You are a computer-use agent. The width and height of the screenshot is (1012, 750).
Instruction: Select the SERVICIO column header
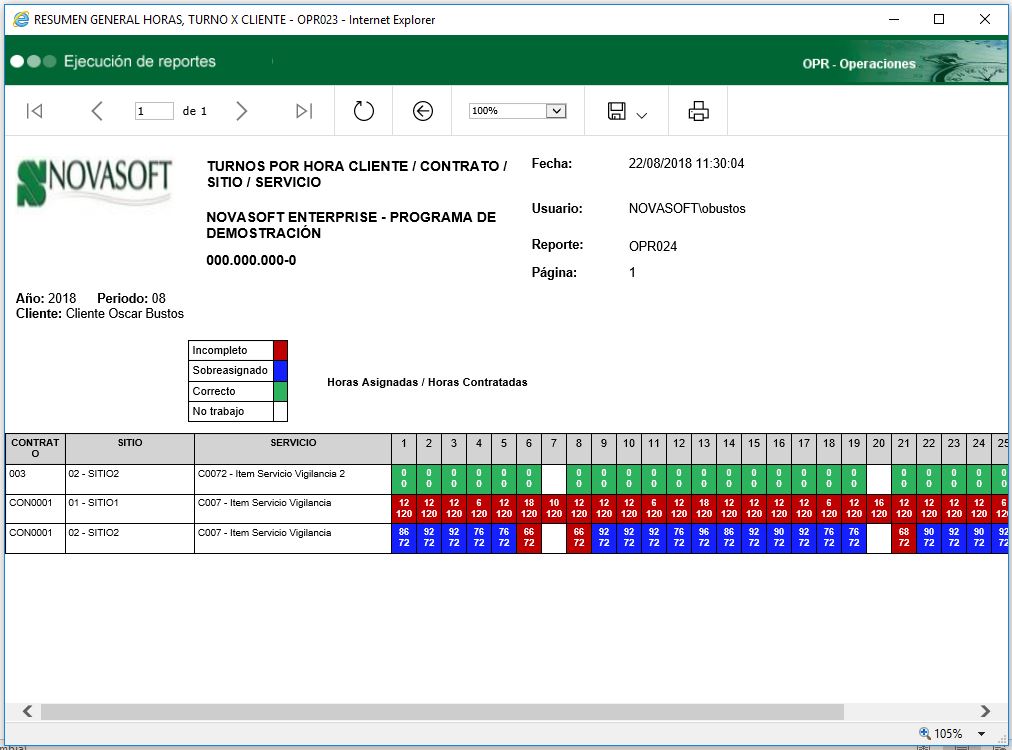[293, 443]
